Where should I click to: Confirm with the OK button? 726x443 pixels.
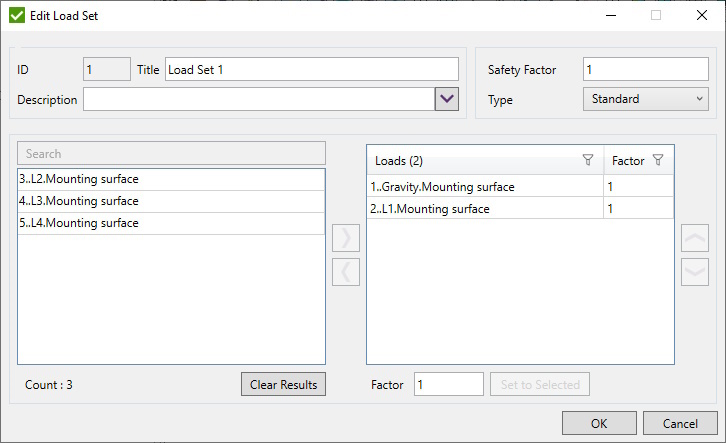599,423
